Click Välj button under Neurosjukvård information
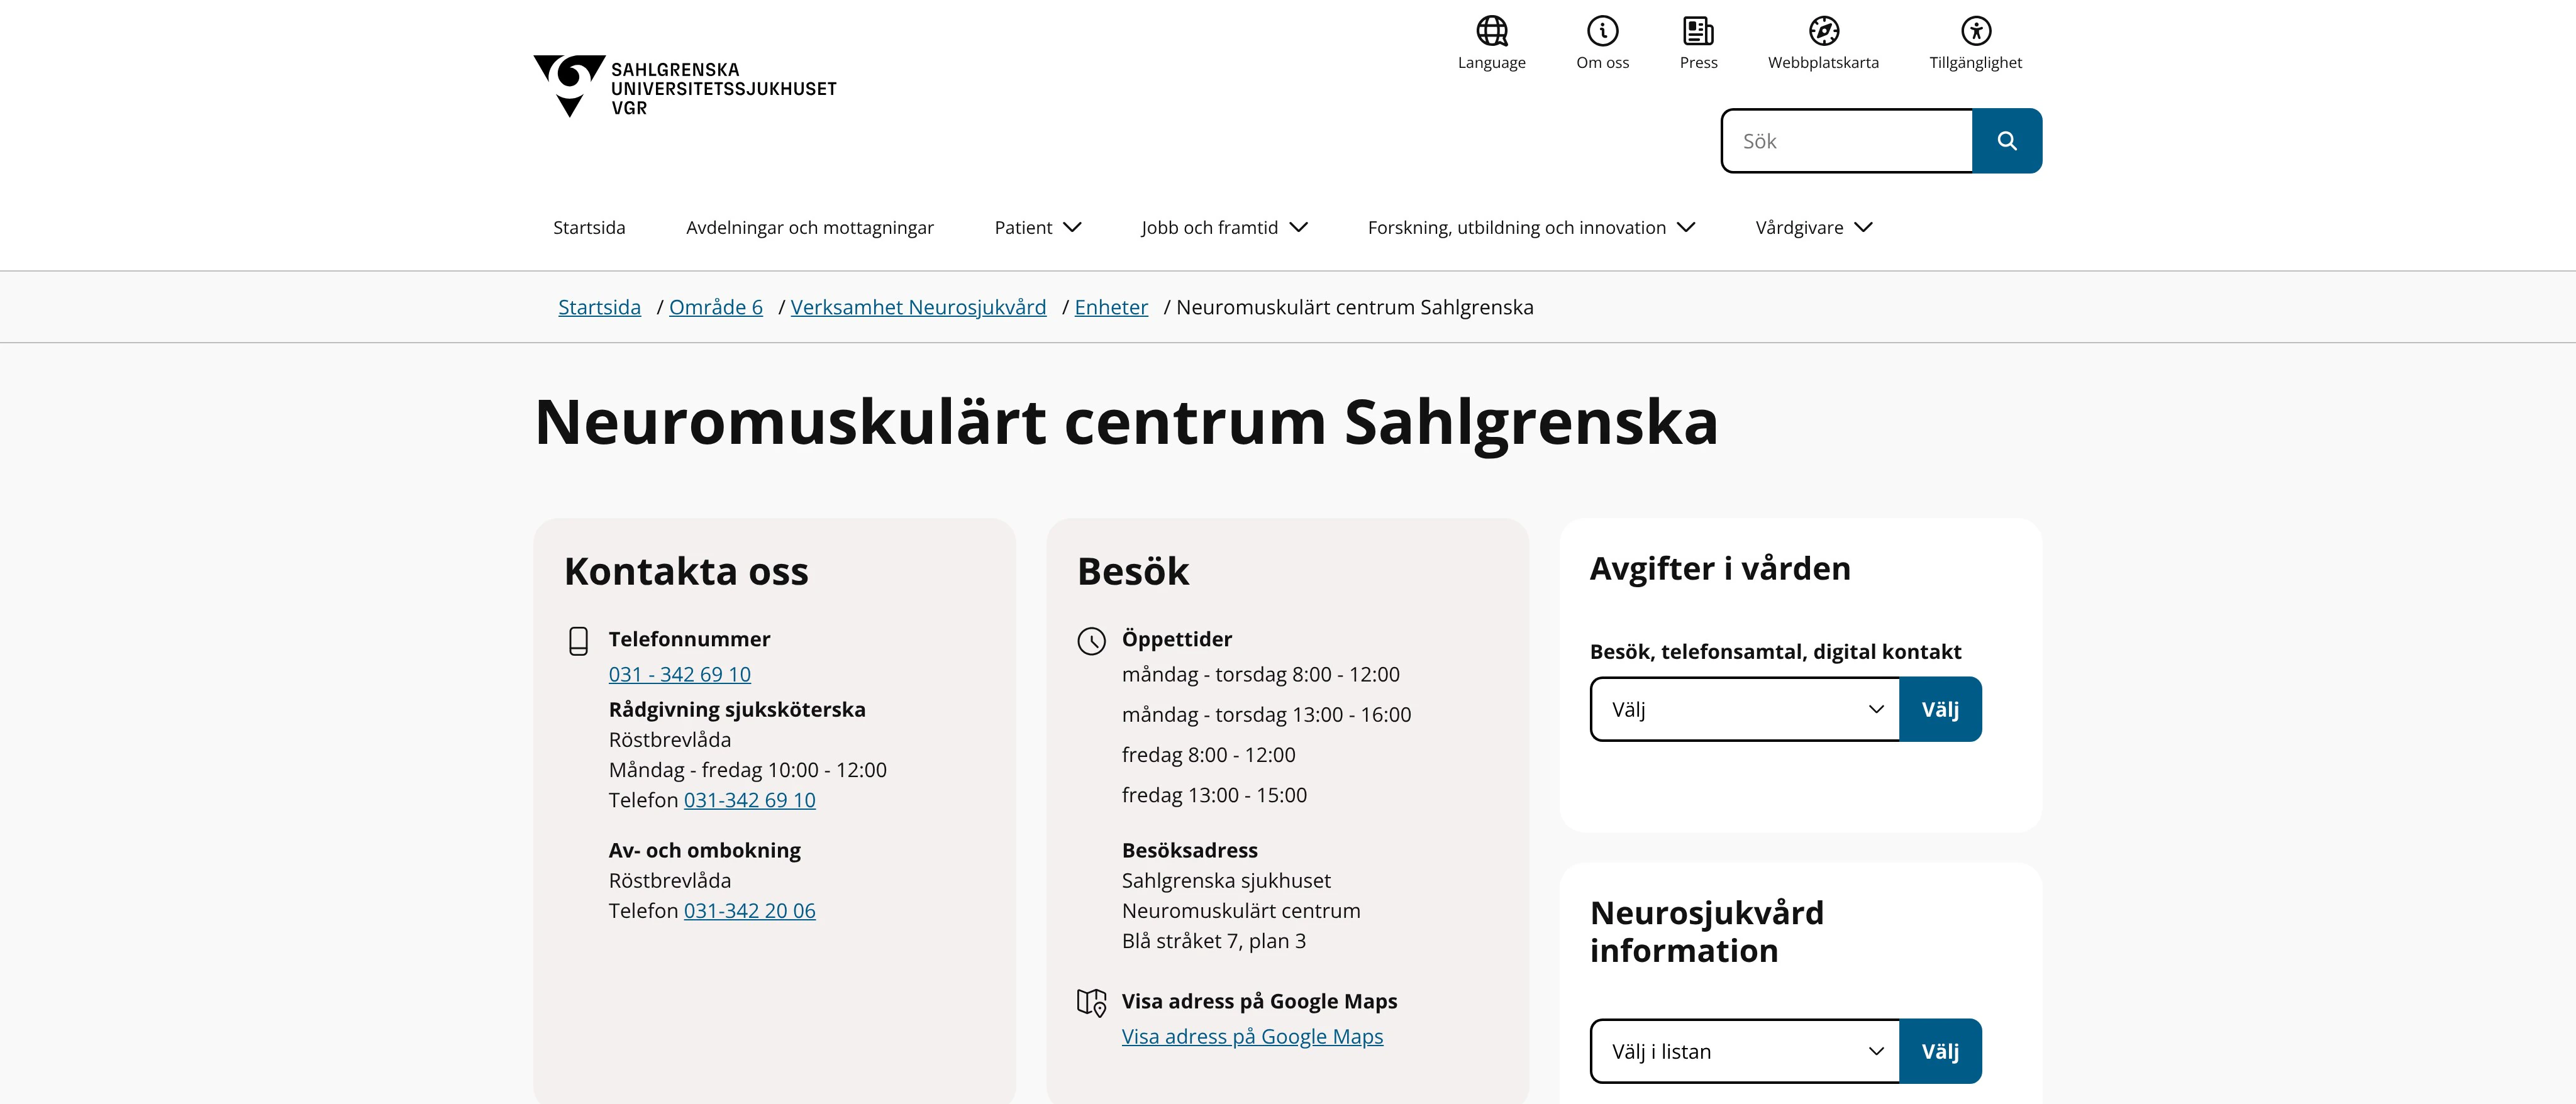 coord(1940,1052)
